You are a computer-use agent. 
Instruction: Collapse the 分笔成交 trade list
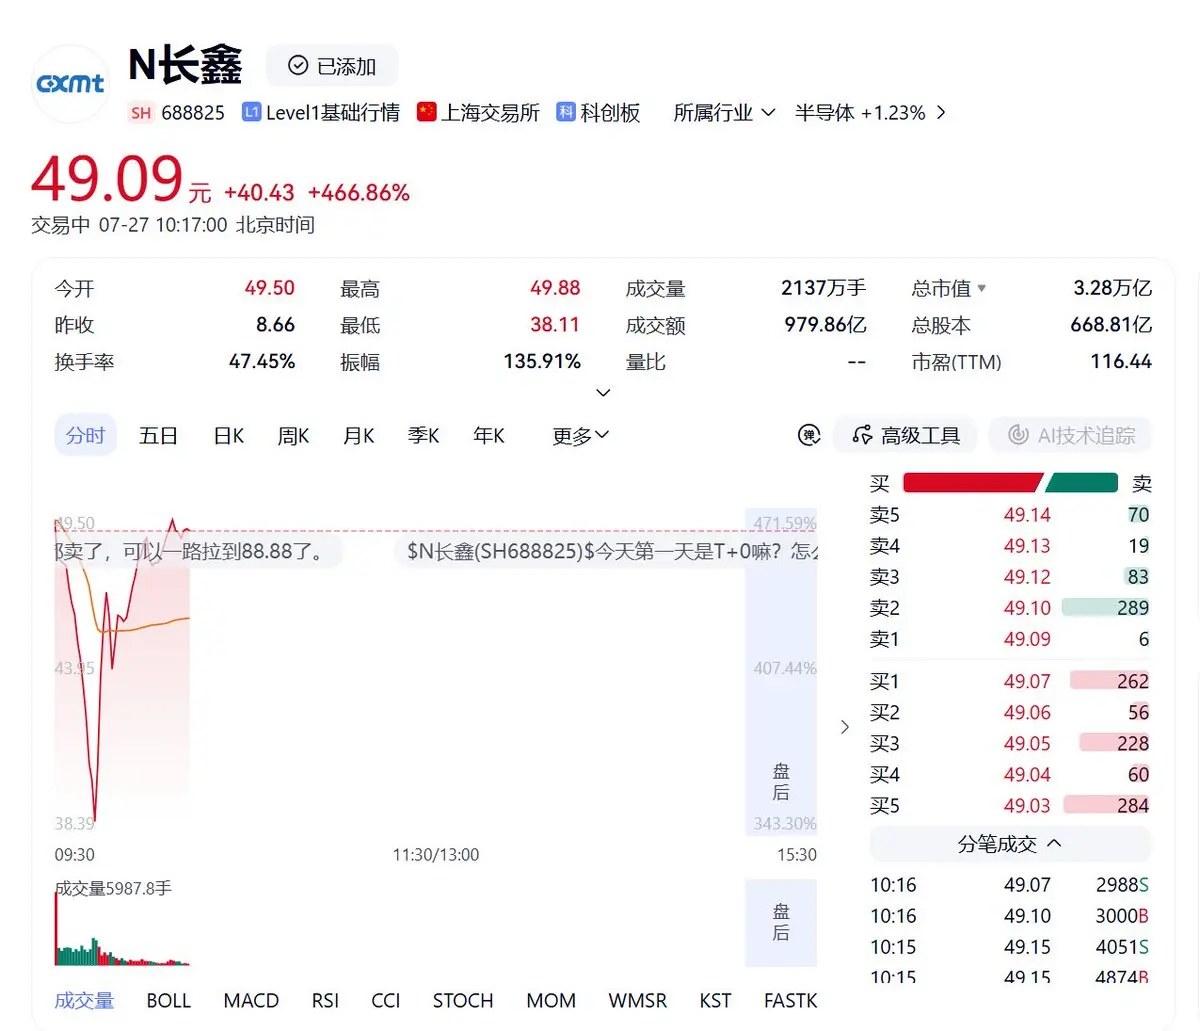coord(1010,844)
